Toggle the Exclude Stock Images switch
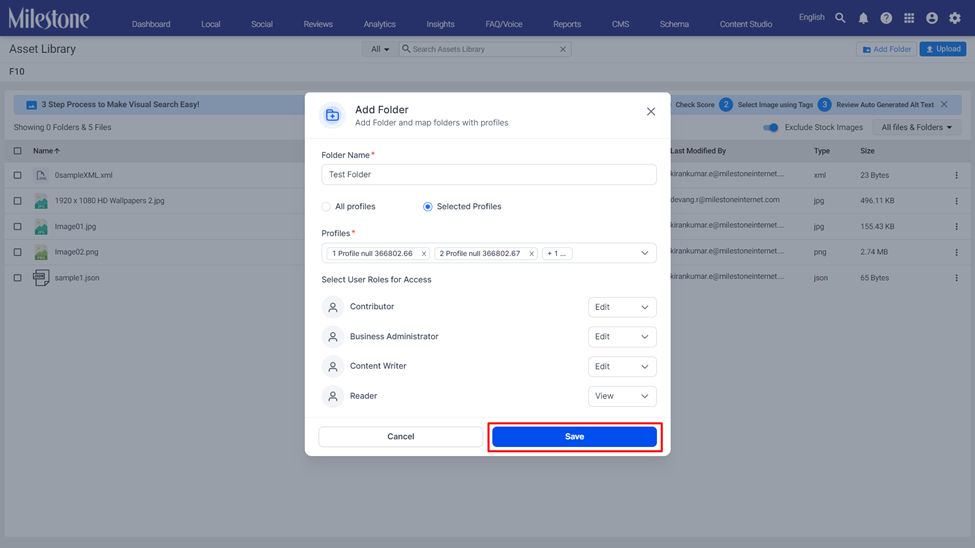Screen dimensions: 975x548 [770, 128]
